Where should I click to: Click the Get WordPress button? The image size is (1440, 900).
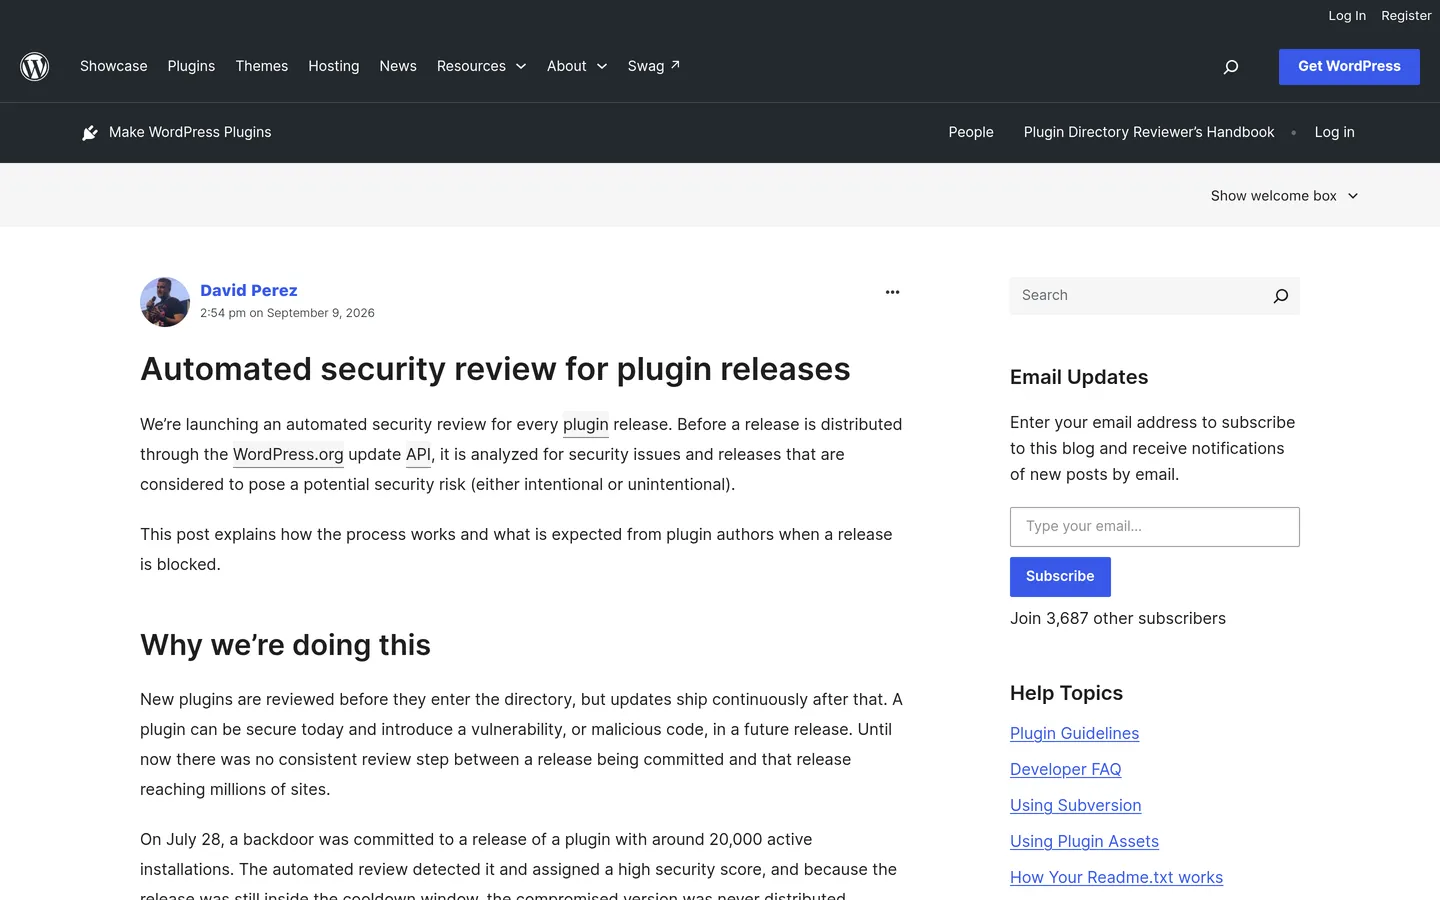click(x=1349, y=67)
